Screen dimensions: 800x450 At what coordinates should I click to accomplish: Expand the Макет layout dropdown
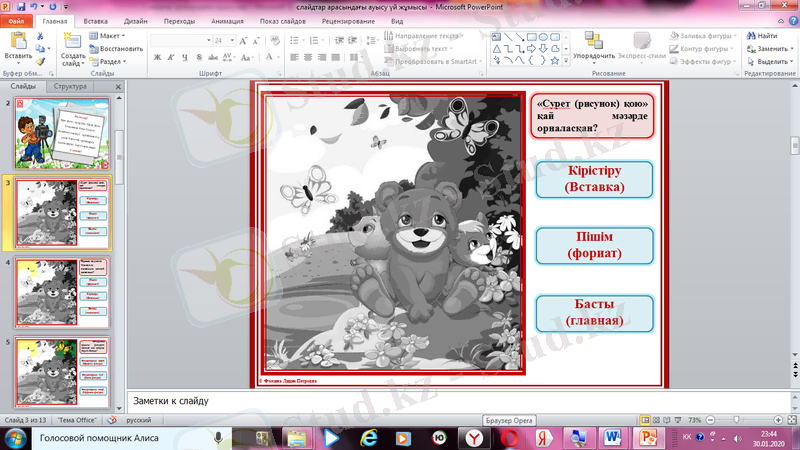point(111,36)
